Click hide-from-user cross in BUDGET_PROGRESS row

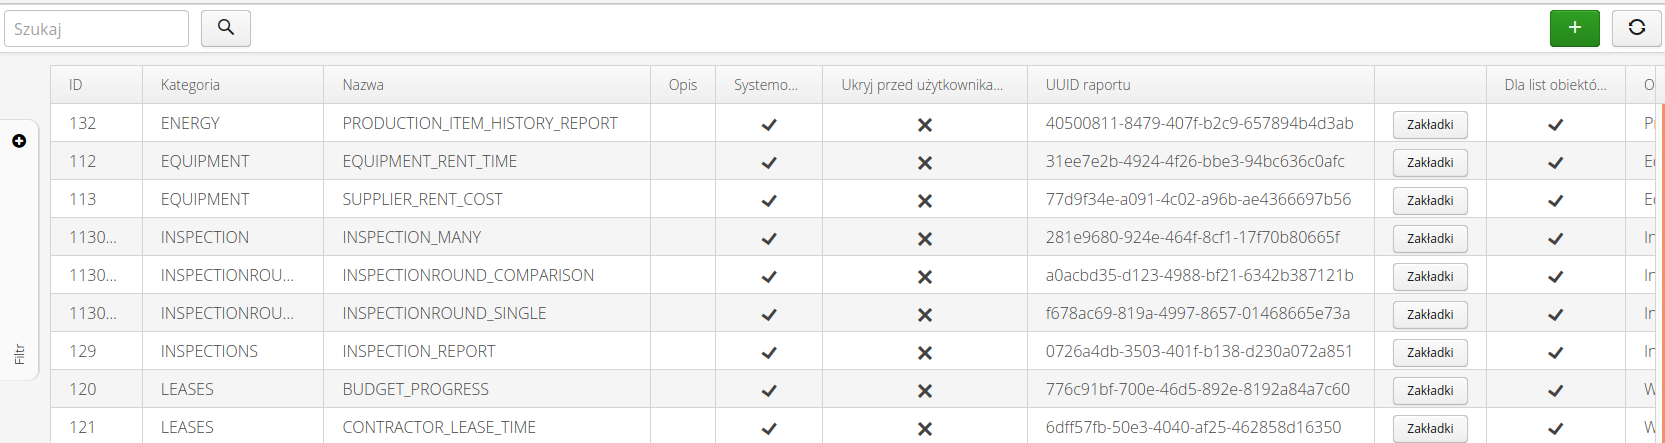[925, 391]
